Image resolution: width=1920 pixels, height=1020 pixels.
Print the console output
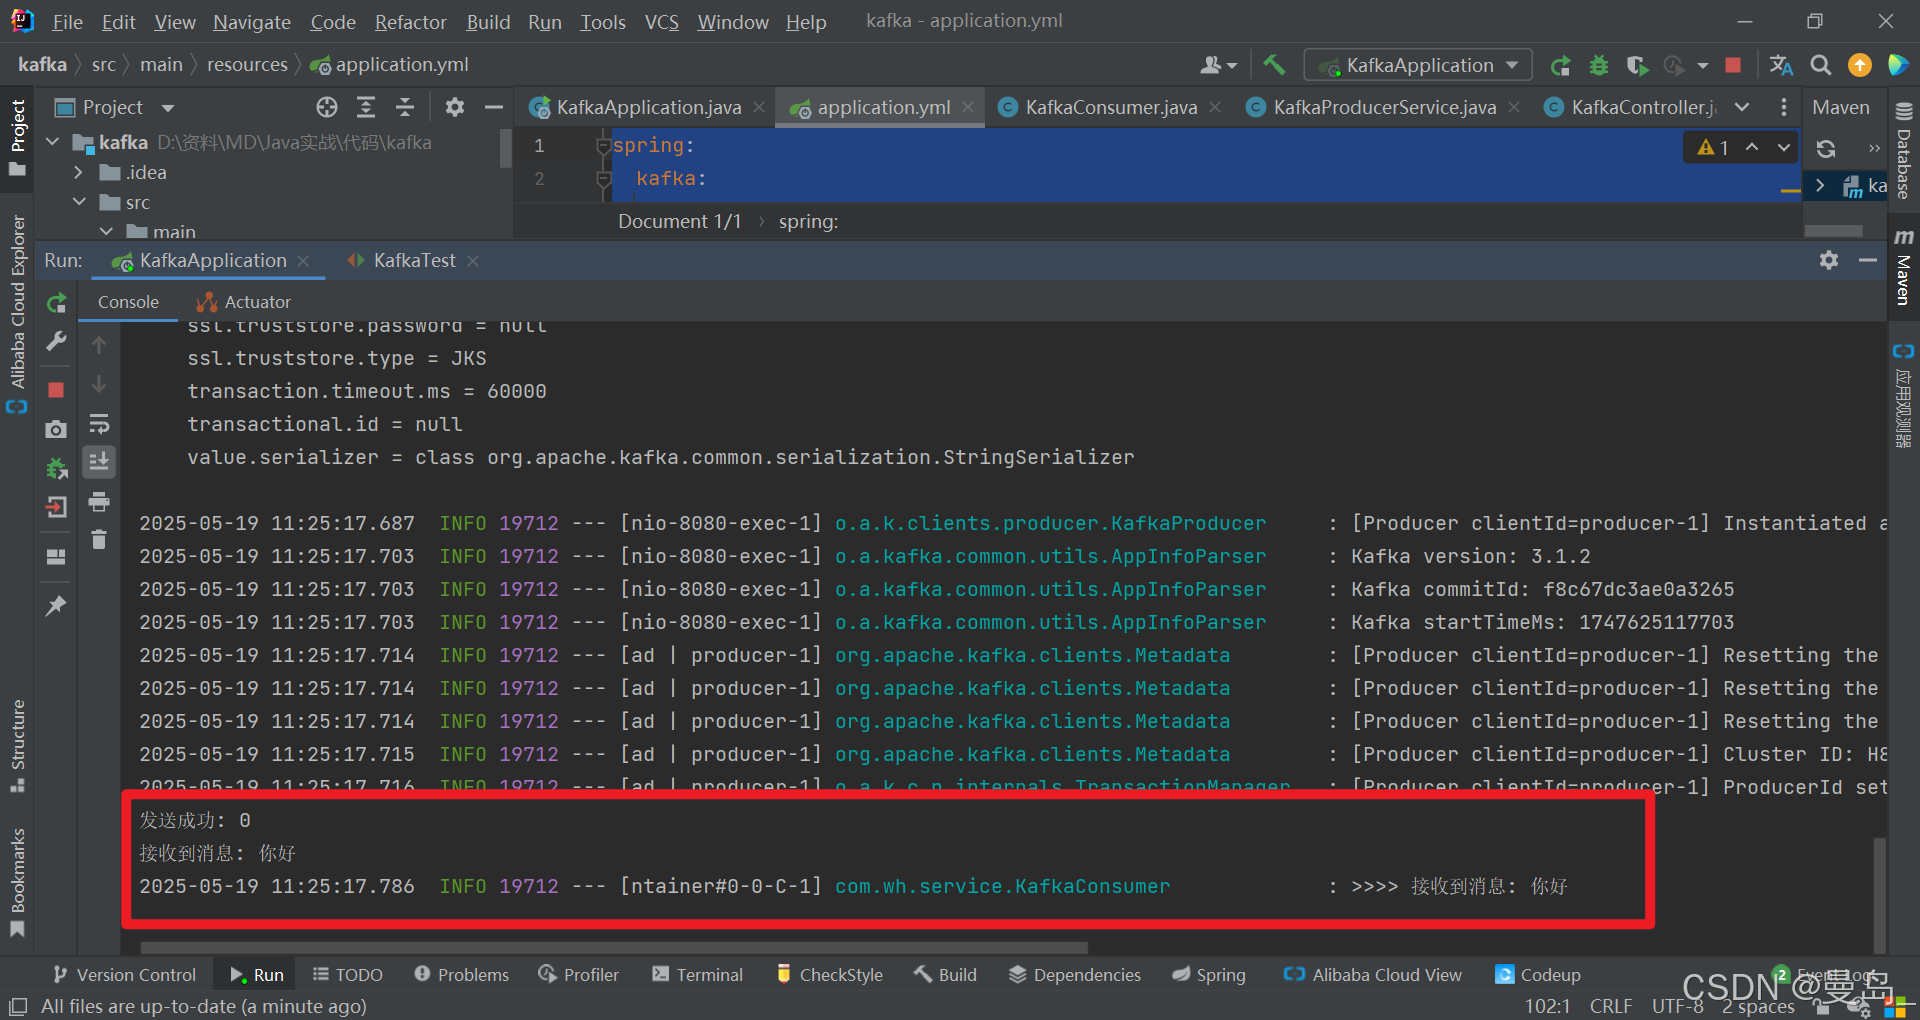tap(99, 501)
